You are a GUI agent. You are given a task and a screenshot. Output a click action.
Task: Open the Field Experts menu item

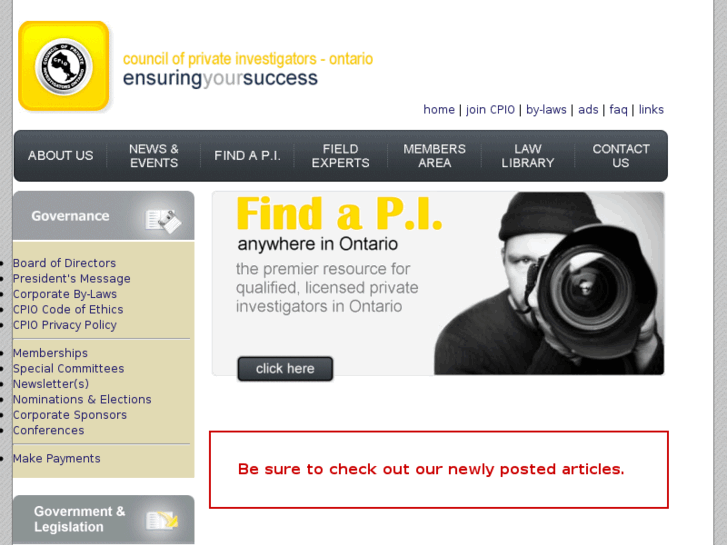[341, 156]
